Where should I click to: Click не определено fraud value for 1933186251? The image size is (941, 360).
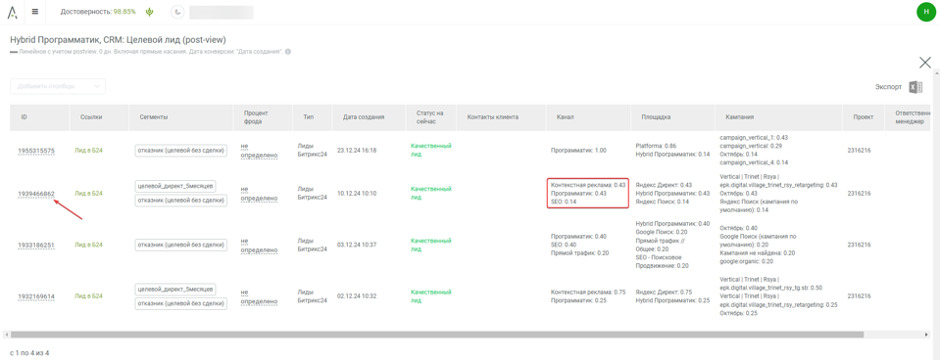click(259, 245)
